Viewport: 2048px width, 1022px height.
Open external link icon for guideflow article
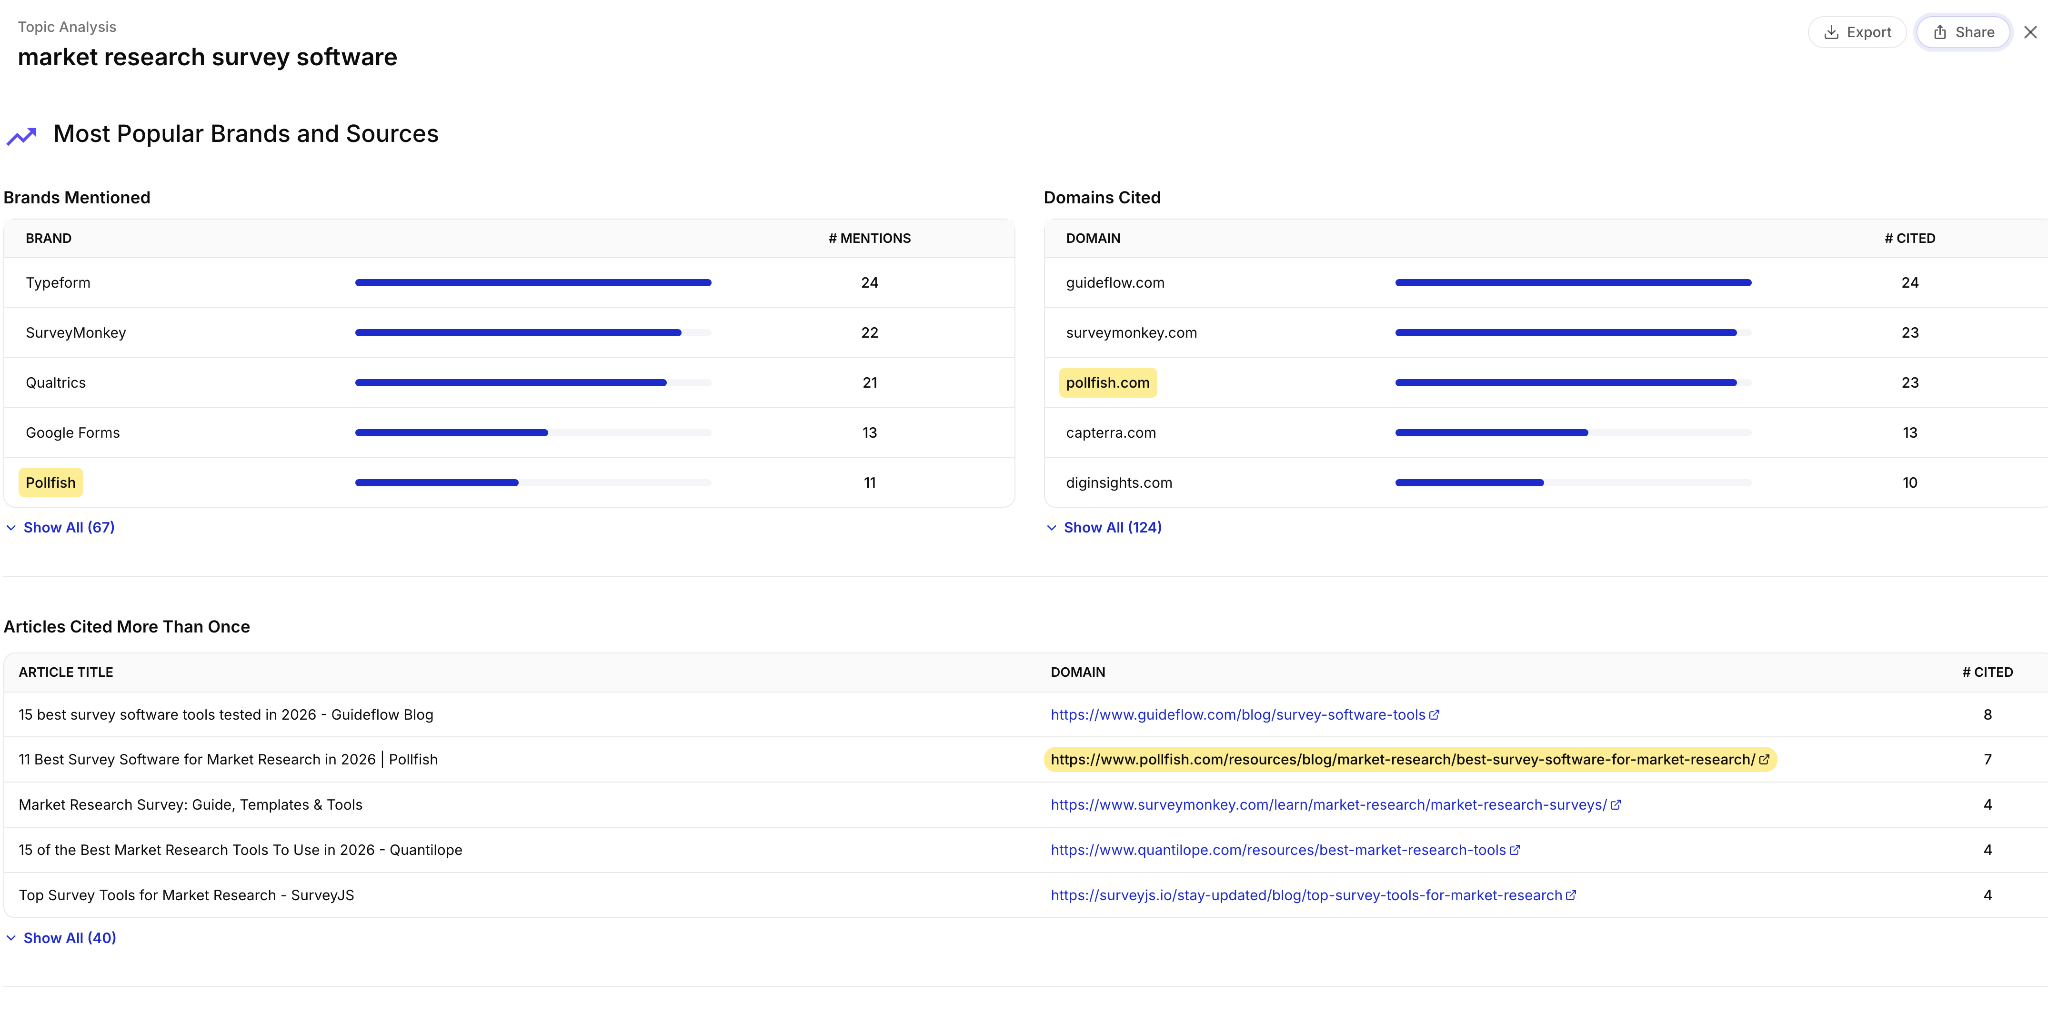pos(1434,715)
